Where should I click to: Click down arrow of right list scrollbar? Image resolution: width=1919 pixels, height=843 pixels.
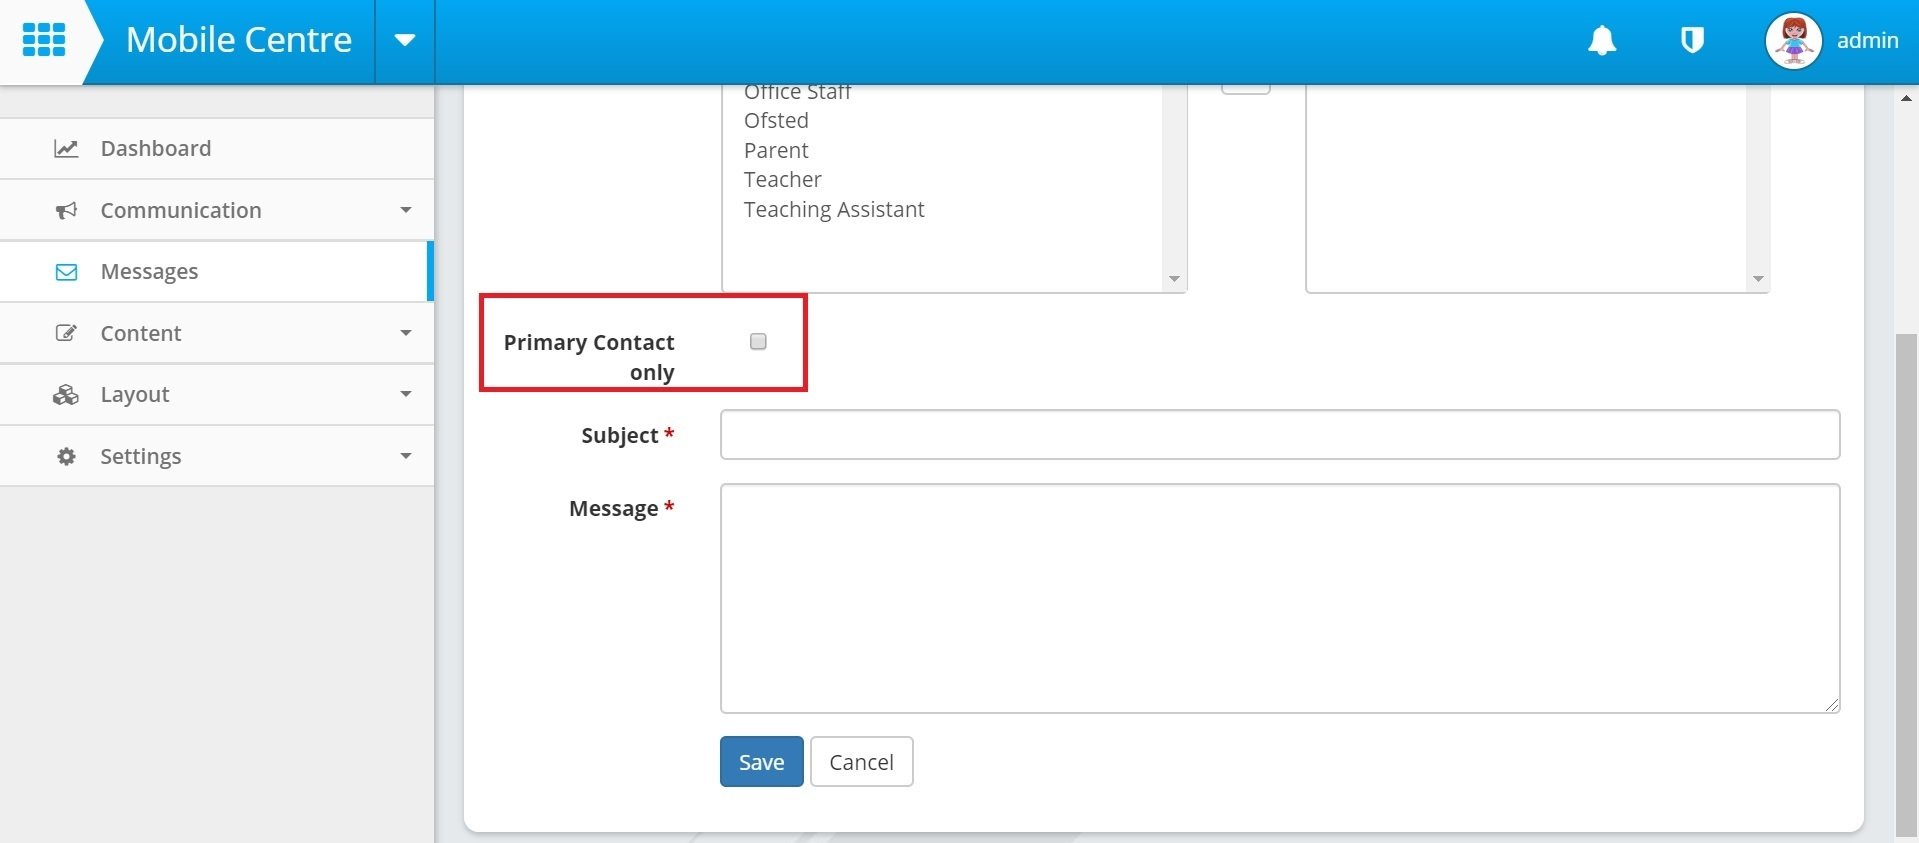click(1758, 279)
